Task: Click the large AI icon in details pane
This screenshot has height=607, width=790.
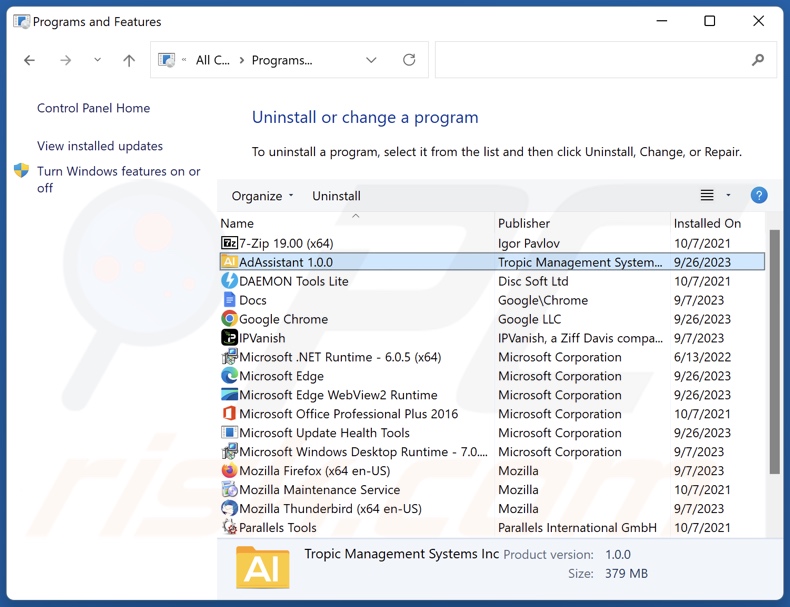Action: pos(262,568)
